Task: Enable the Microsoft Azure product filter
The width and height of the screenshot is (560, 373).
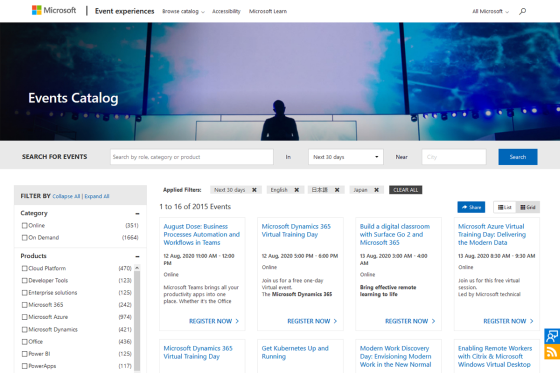Action: click(25, 317)
